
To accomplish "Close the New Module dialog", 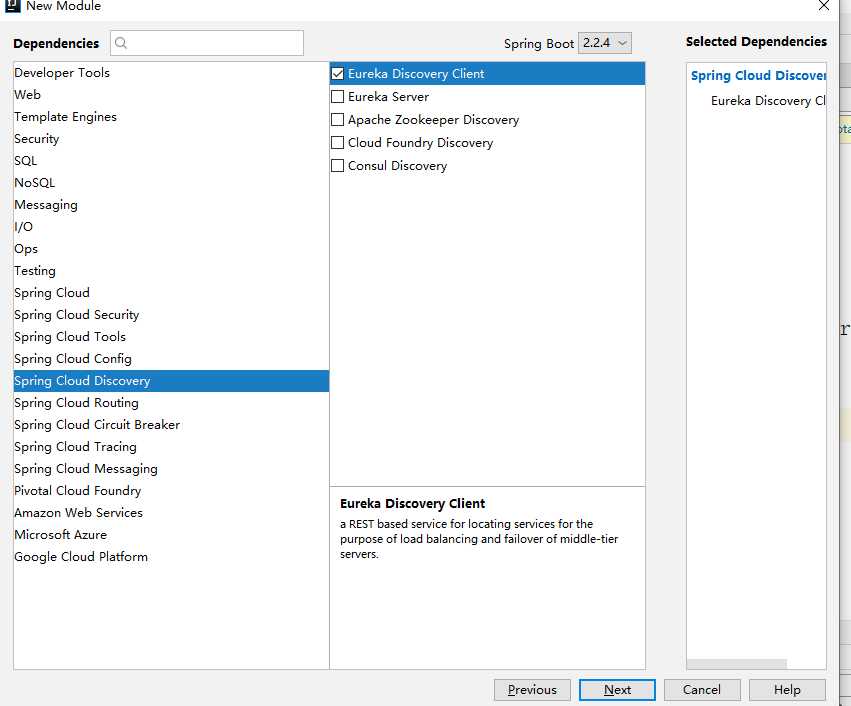I will pyautogui.click(x=823, y=5).
